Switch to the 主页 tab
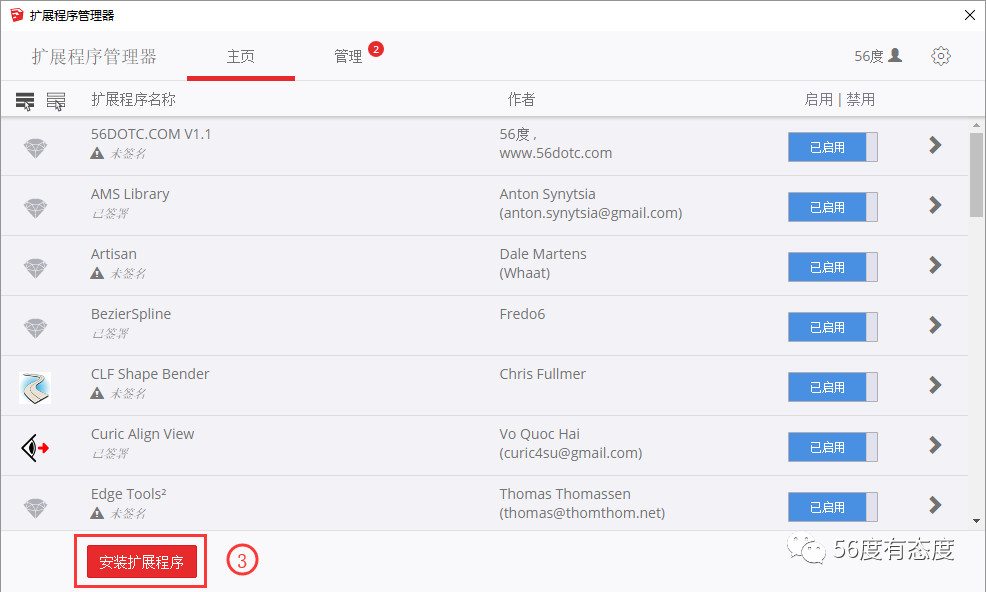 click(x=240, y=57)
